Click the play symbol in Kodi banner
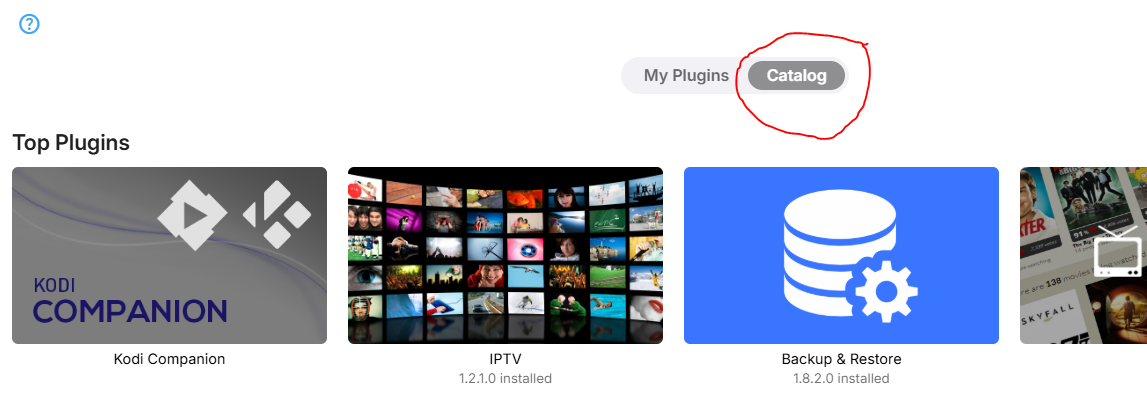 click(192, 216)
